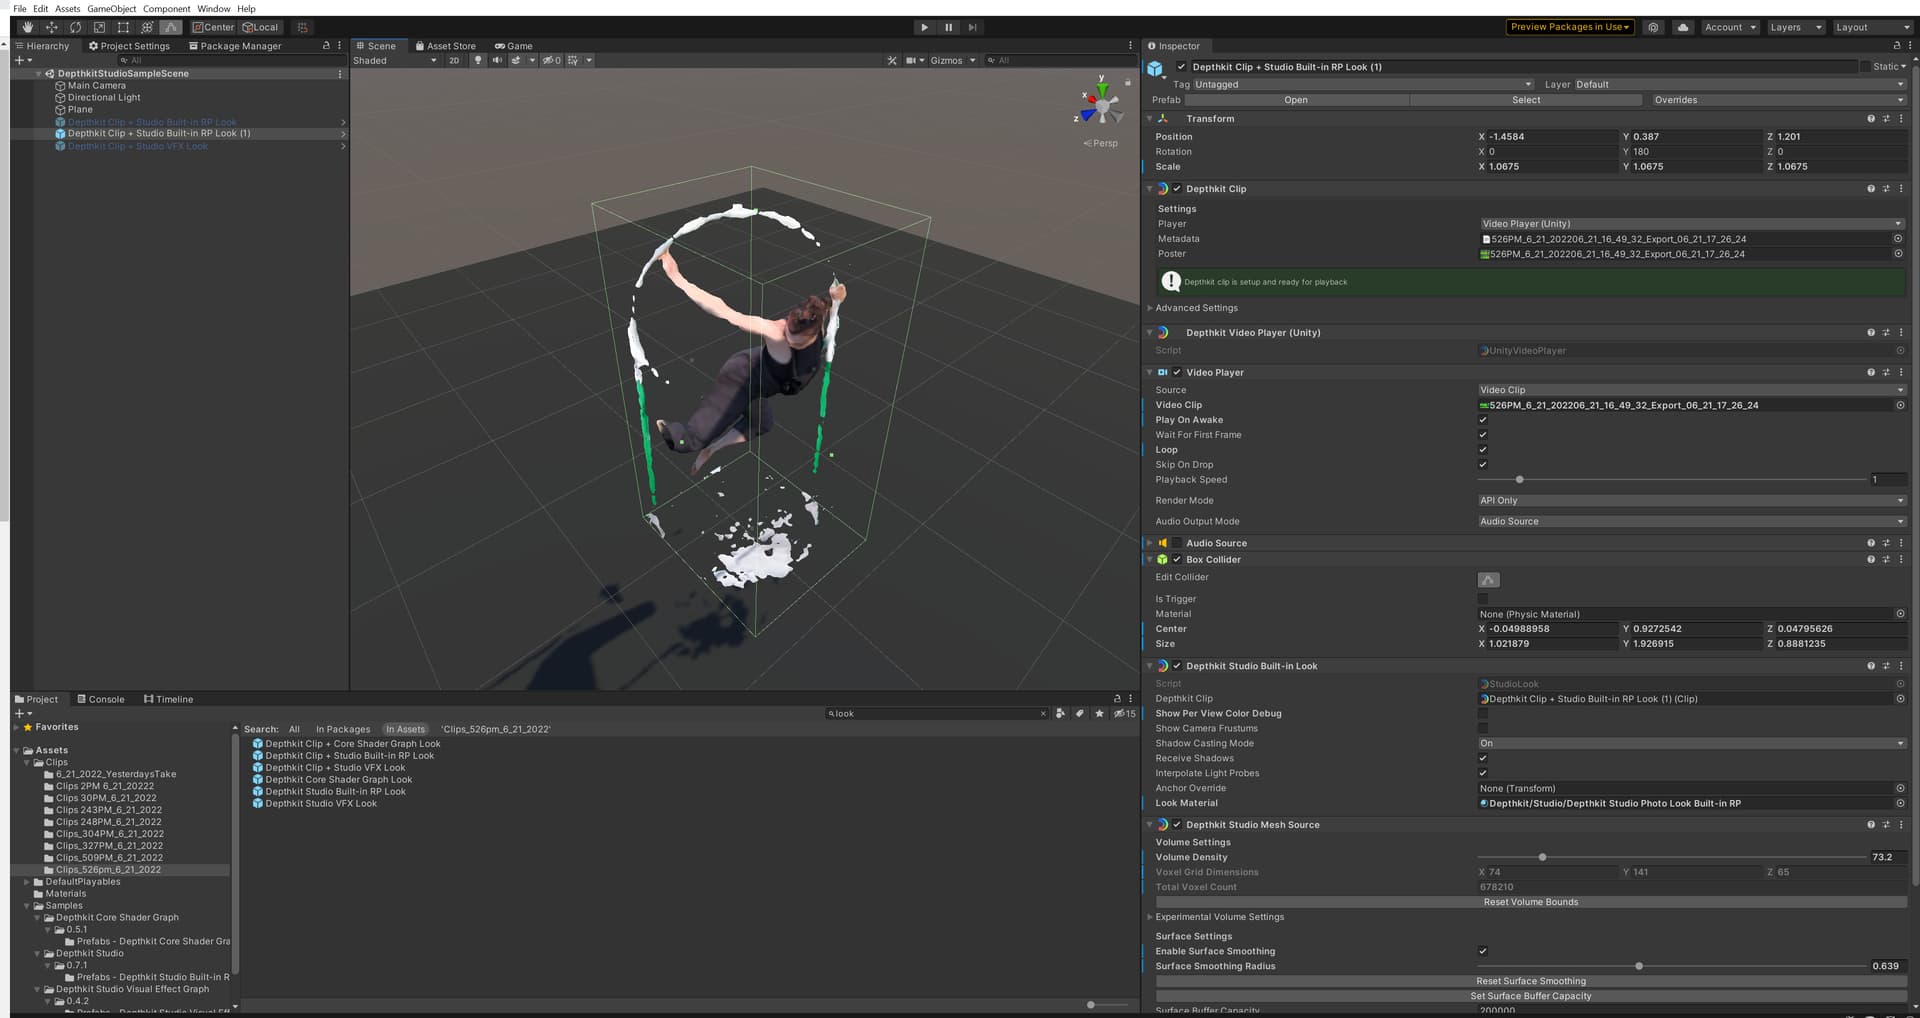
Task: Disable Play On Awake checkbox
Action: click(x=1483, y=420)
